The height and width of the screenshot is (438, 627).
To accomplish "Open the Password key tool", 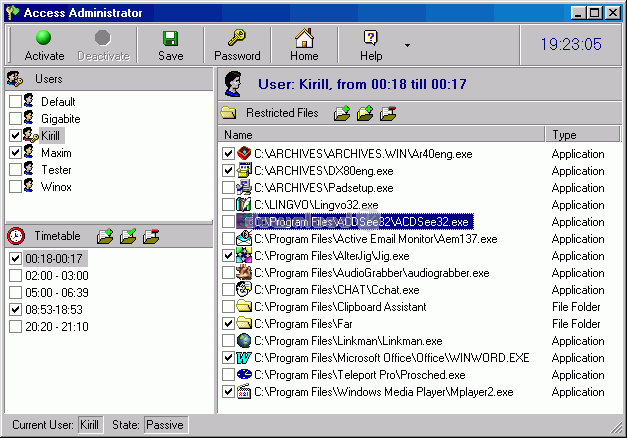I will (237, 45).
